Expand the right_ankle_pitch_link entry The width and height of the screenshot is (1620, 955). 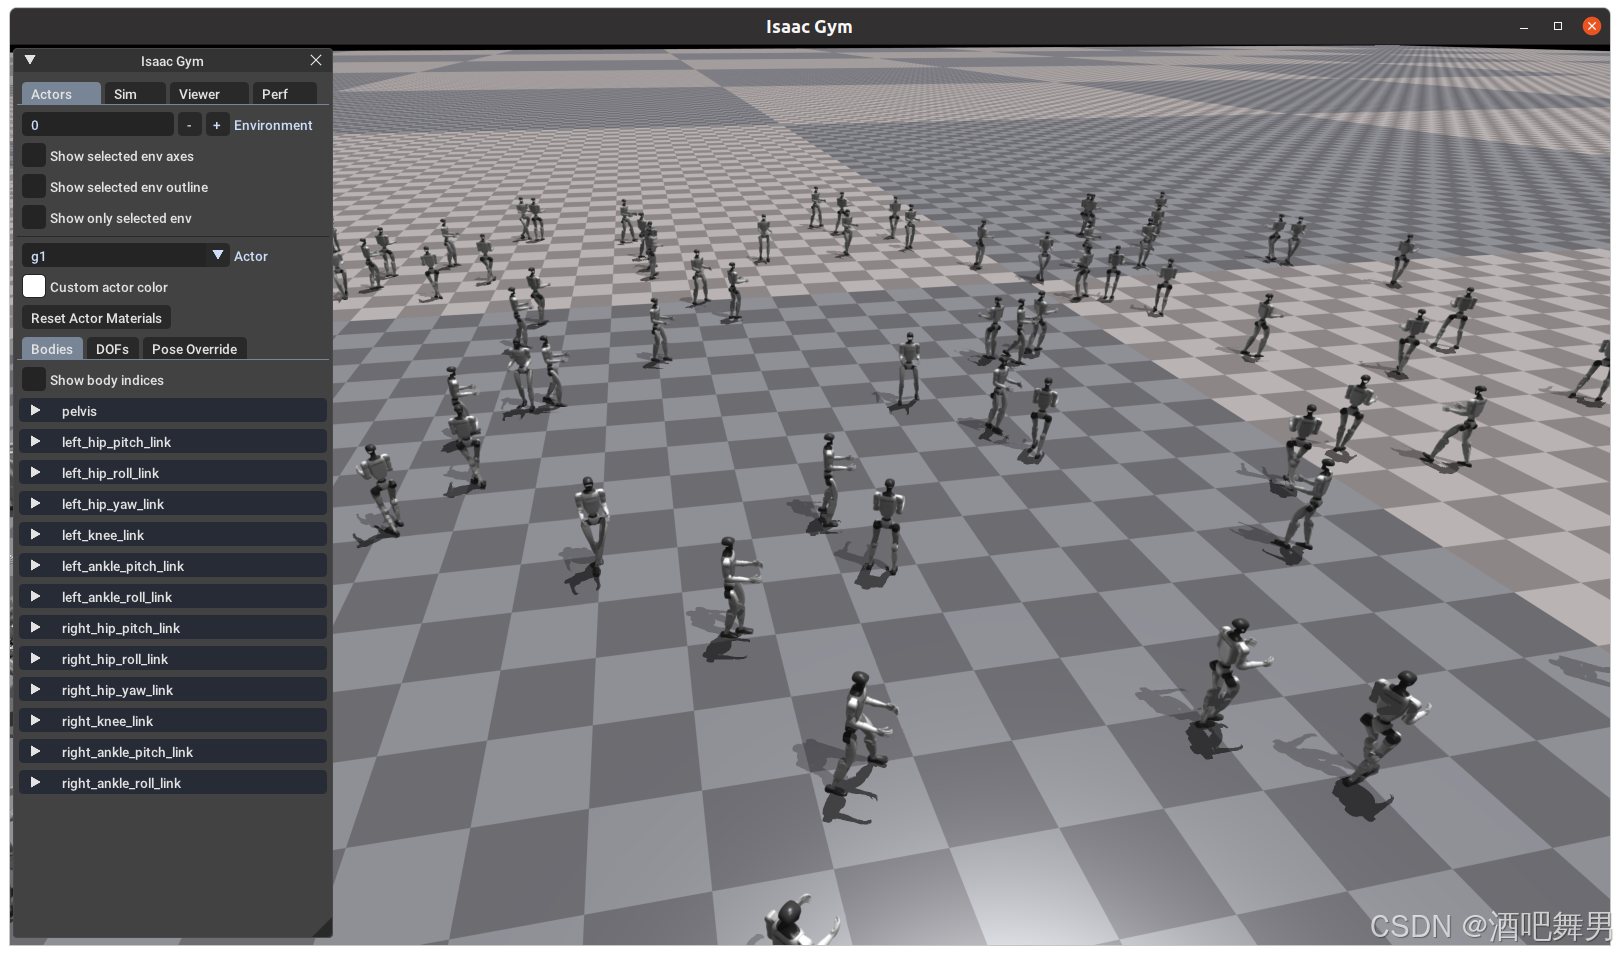tap(173, 752)
